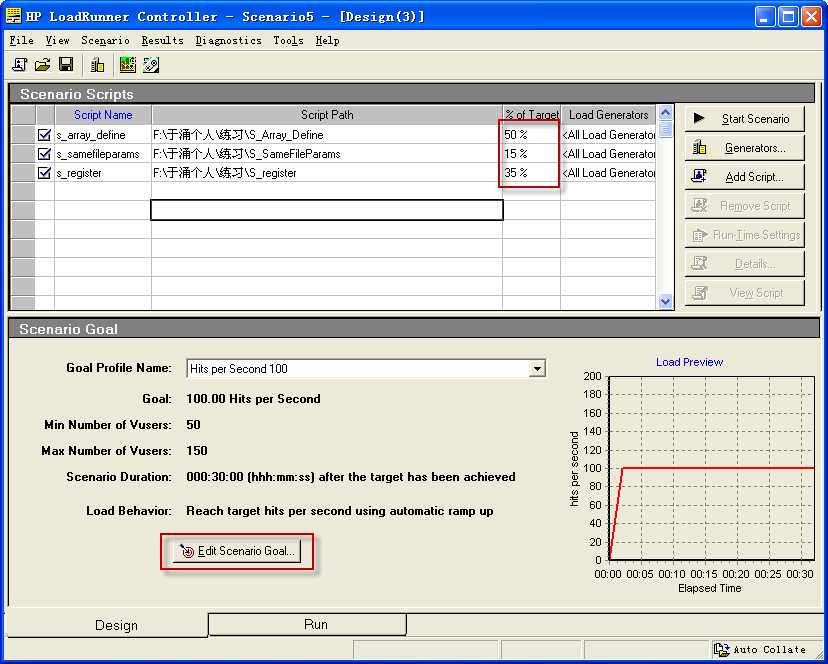Click the outlined empty Script Path cell
This screenshot has height=664, width=828.
pos(327,210)
